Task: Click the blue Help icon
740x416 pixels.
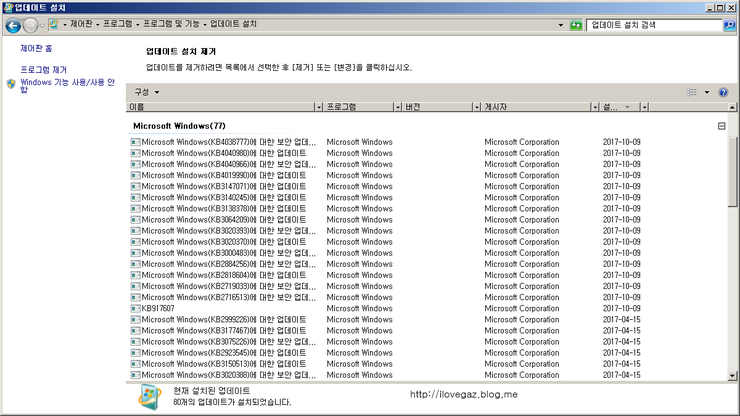Action: (723, 92)
